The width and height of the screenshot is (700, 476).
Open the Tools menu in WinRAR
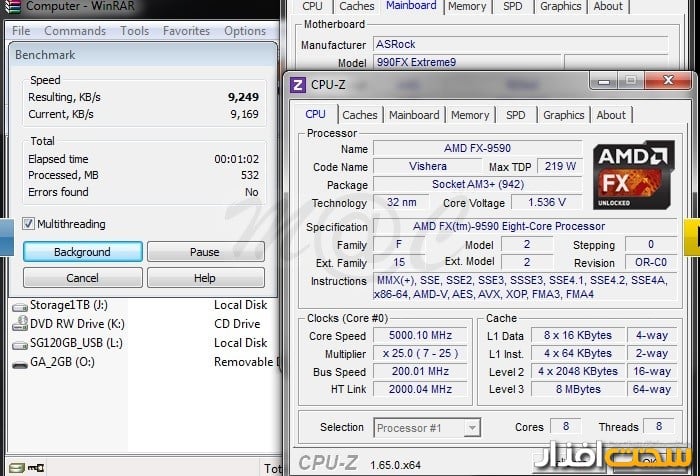(x=134, y=31)
